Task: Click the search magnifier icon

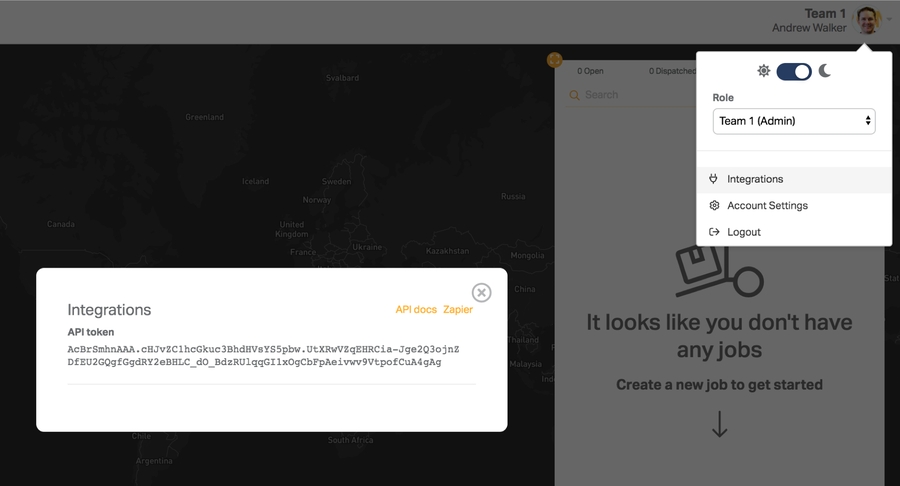Action: click(x=575, y=95)
